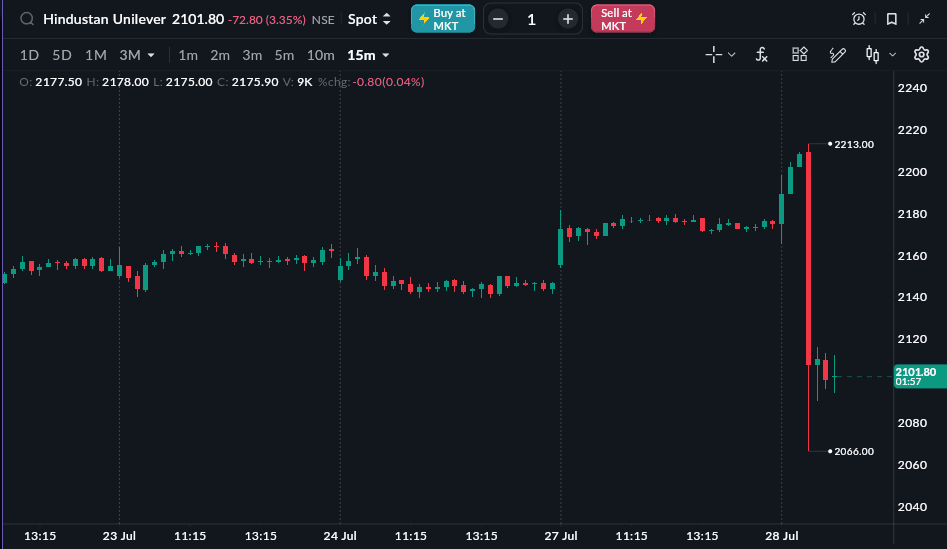Screen dimensions: 947x549
Task: Open the Spot segment dropdown
Action: [x=369, y=19]
